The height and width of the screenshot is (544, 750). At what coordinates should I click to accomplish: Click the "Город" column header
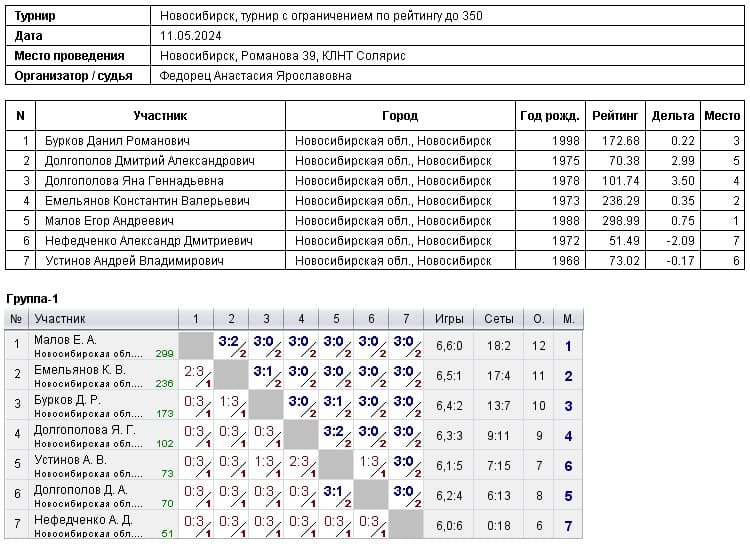point(400,116)
